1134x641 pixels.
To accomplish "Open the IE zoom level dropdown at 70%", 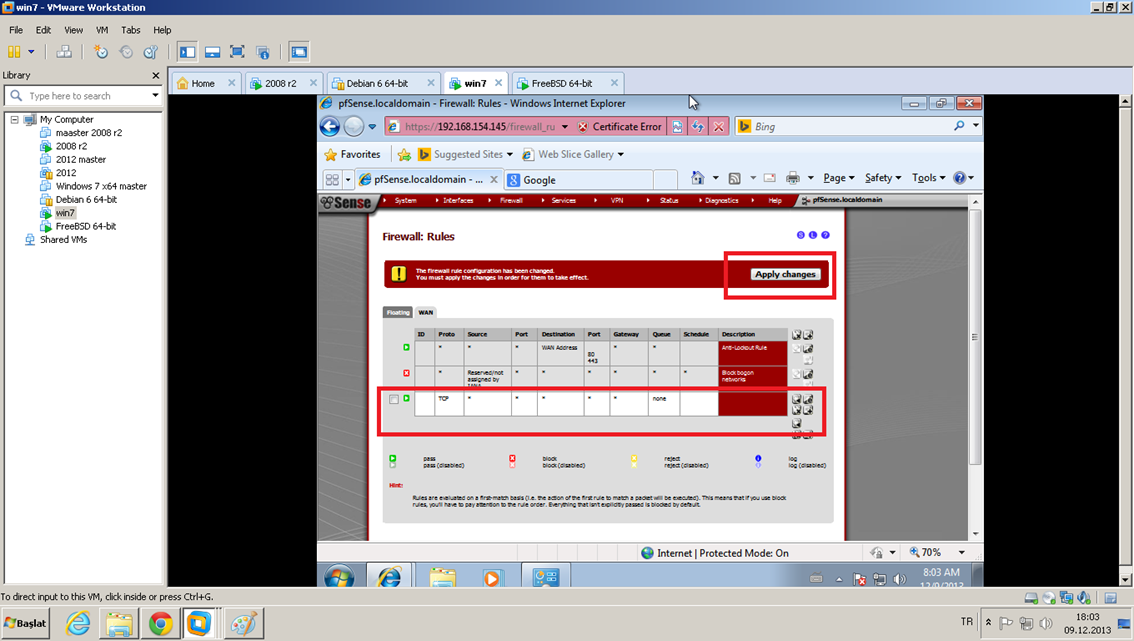I will (962, 553).
